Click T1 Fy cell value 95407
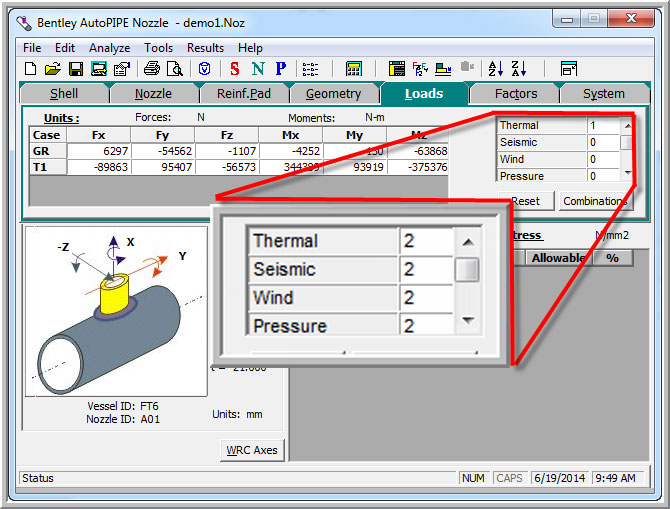Image resolution: width=670 pixels, height=509 pixels. click(162, 167)
